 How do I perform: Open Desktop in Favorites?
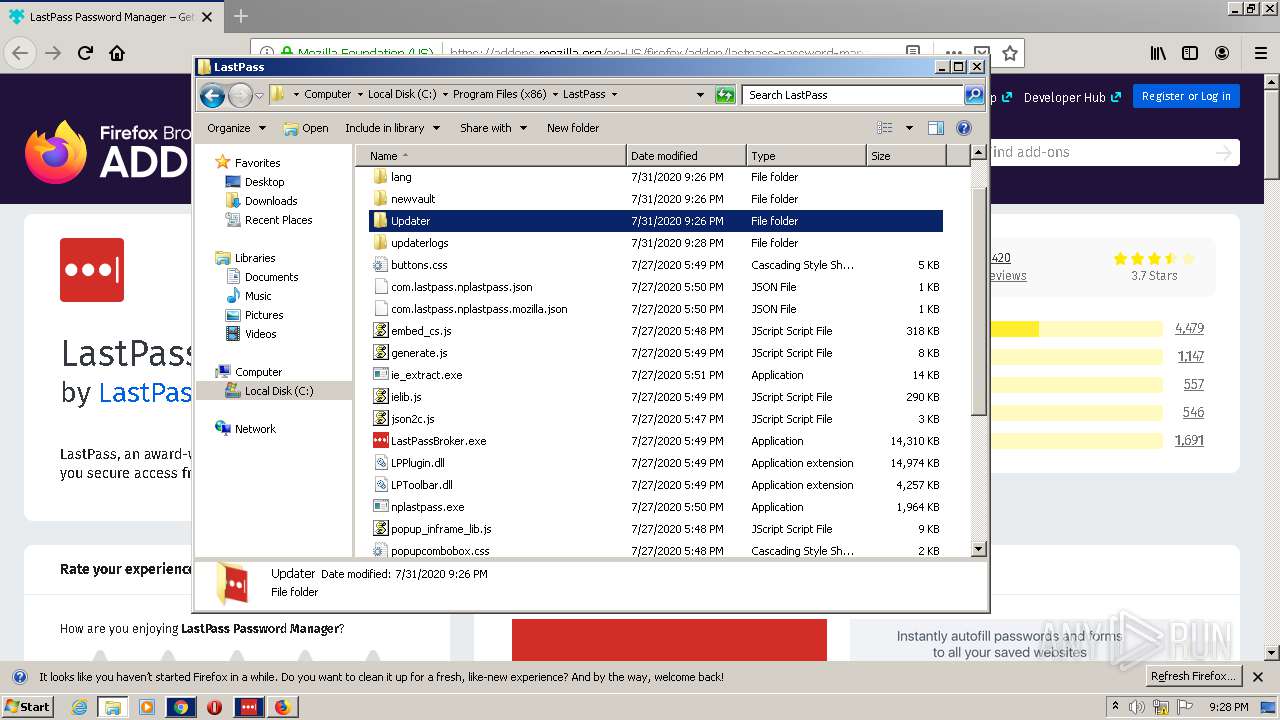tap(264, 182)
